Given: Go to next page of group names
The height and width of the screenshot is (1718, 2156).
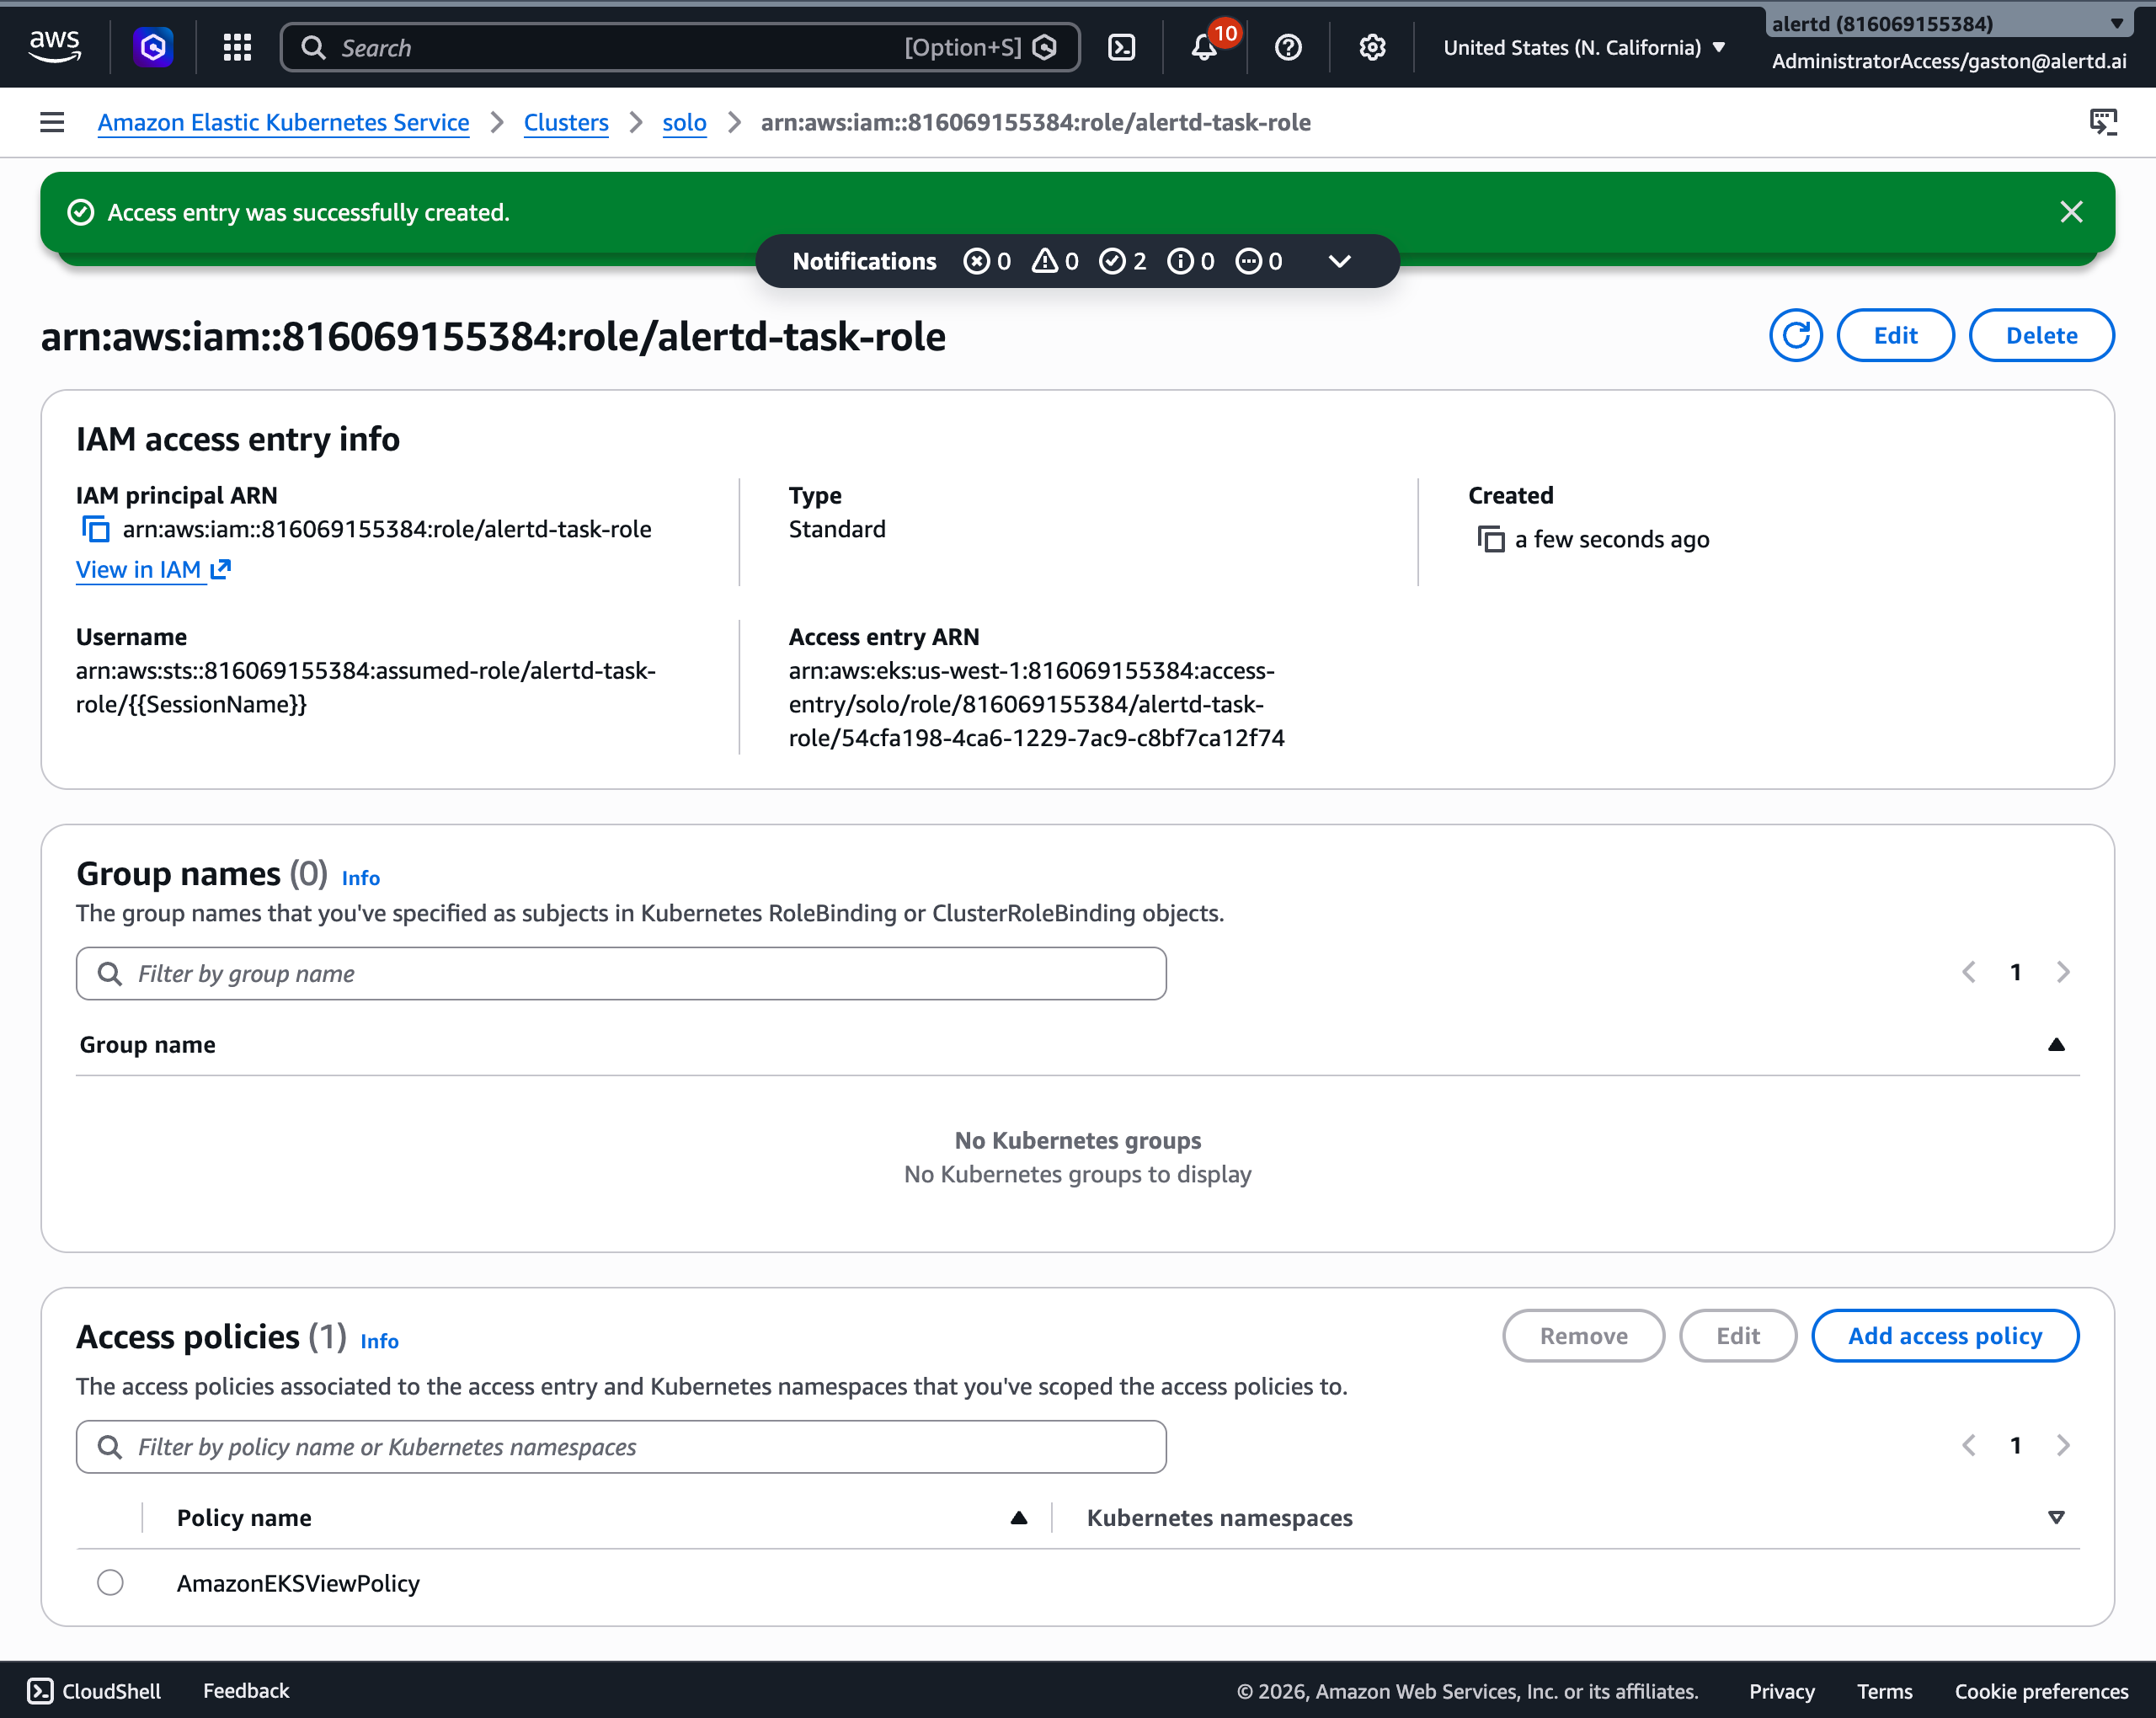Looking at the screenshot, I should [x=2062, y=972].
